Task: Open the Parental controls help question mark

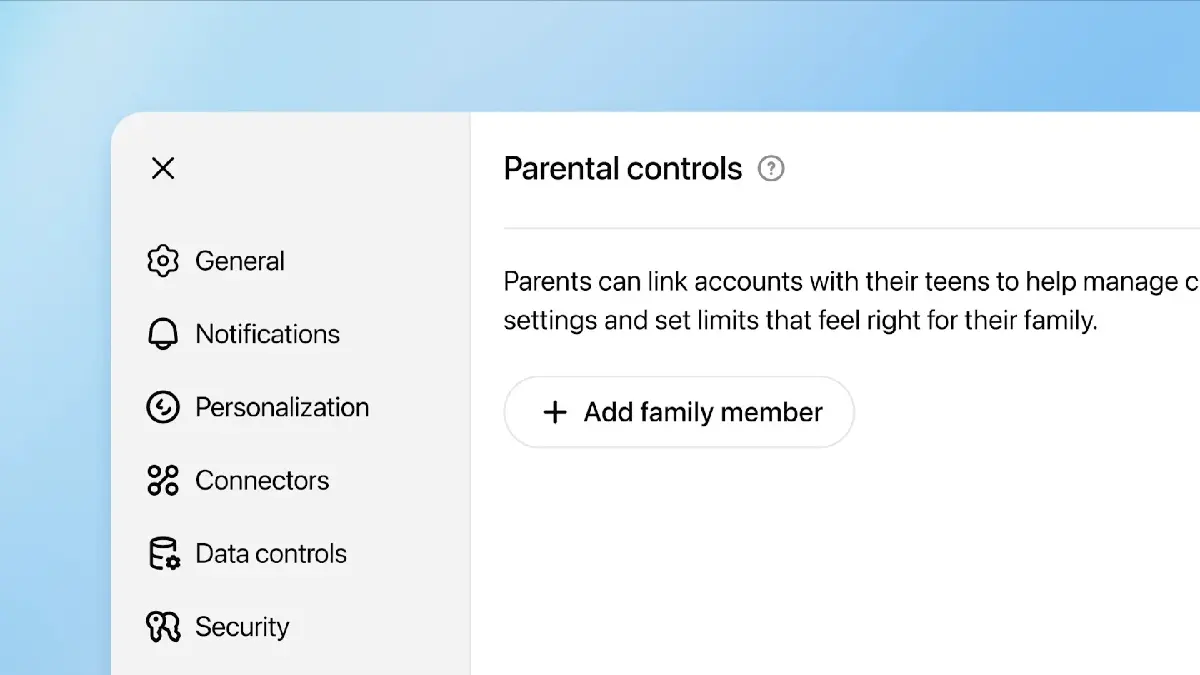Action: point(771,169)
